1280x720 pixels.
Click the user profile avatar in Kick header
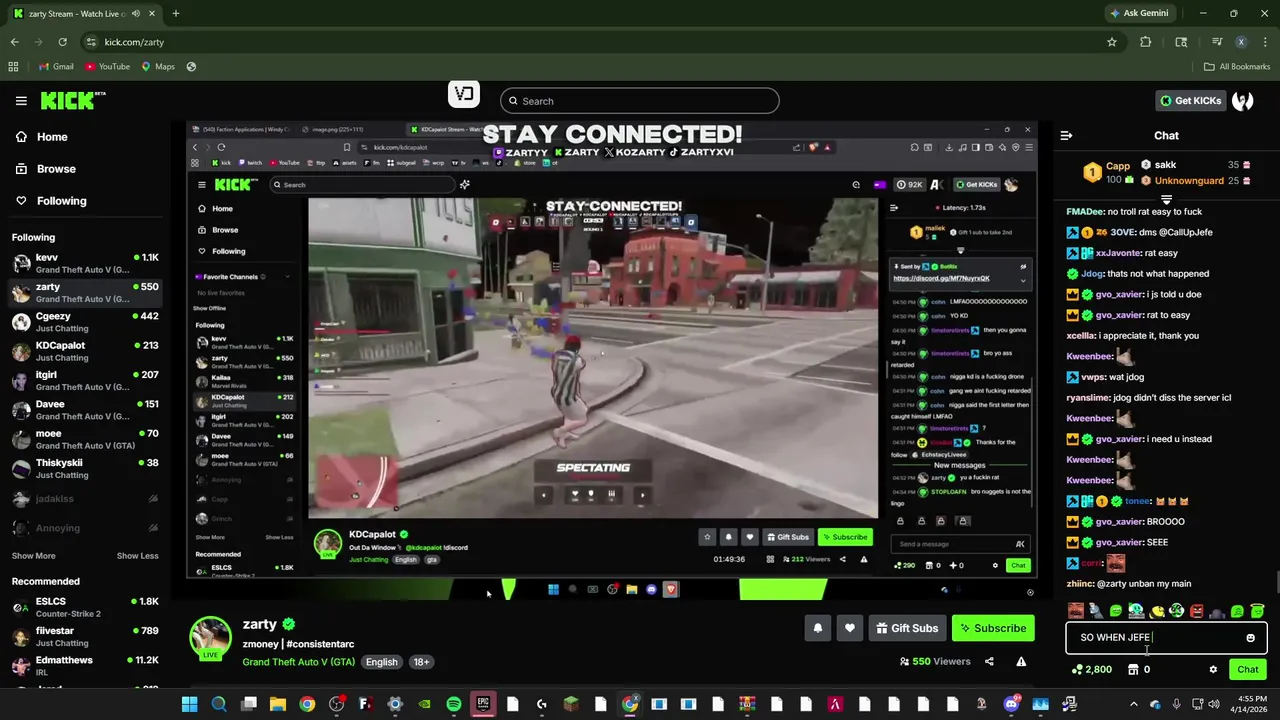pos(1243,100)
